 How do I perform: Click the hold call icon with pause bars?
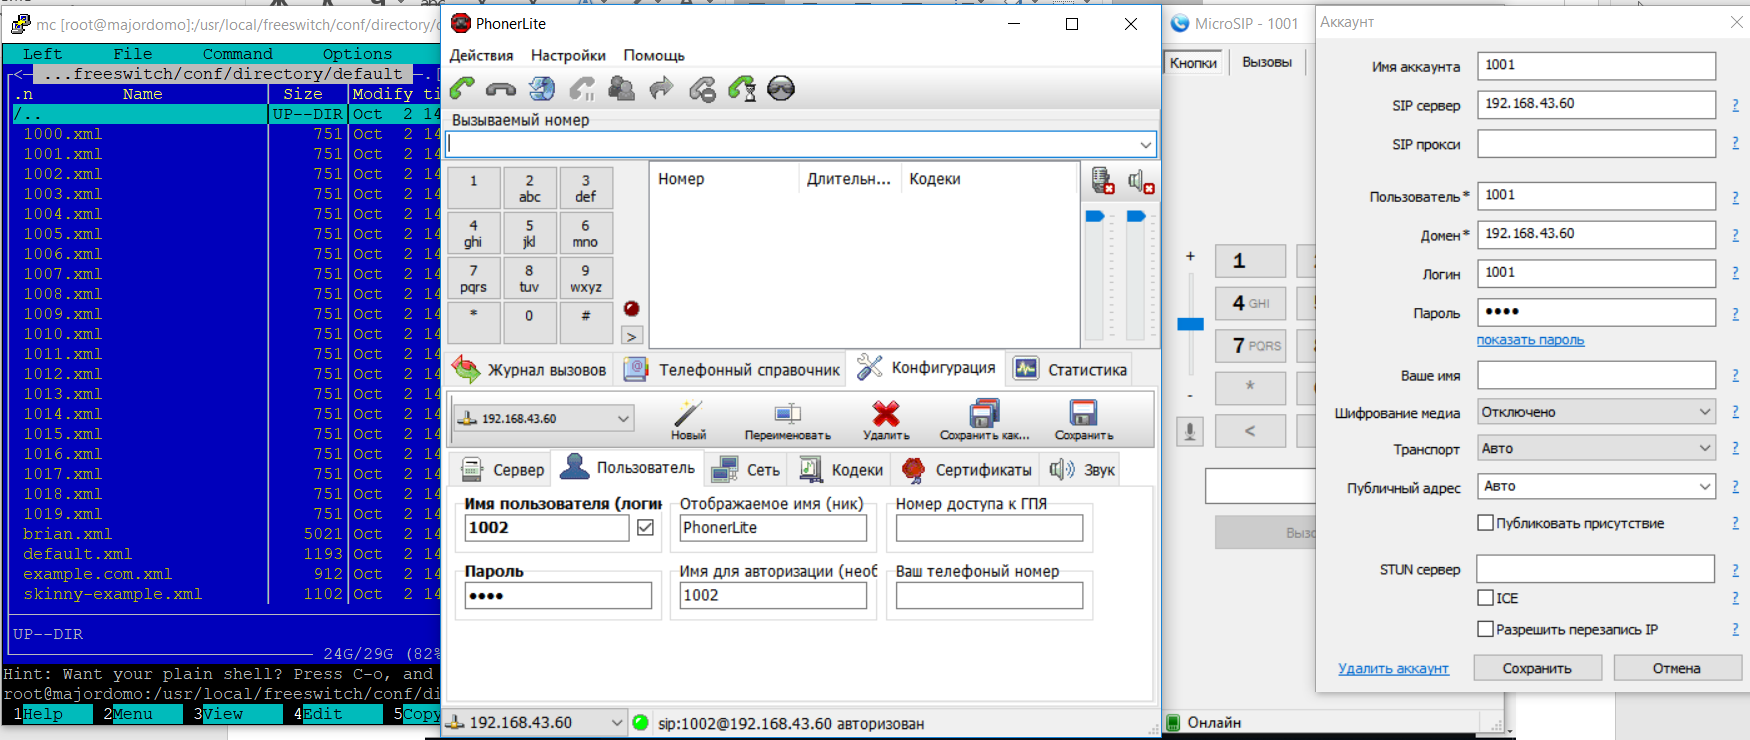pyautogui.click(x=582, y=89)
